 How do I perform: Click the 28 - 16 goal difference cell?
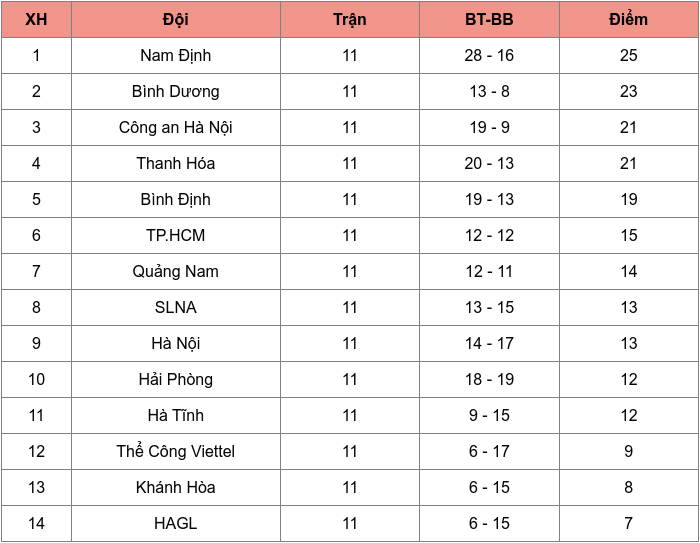point(489,55)
